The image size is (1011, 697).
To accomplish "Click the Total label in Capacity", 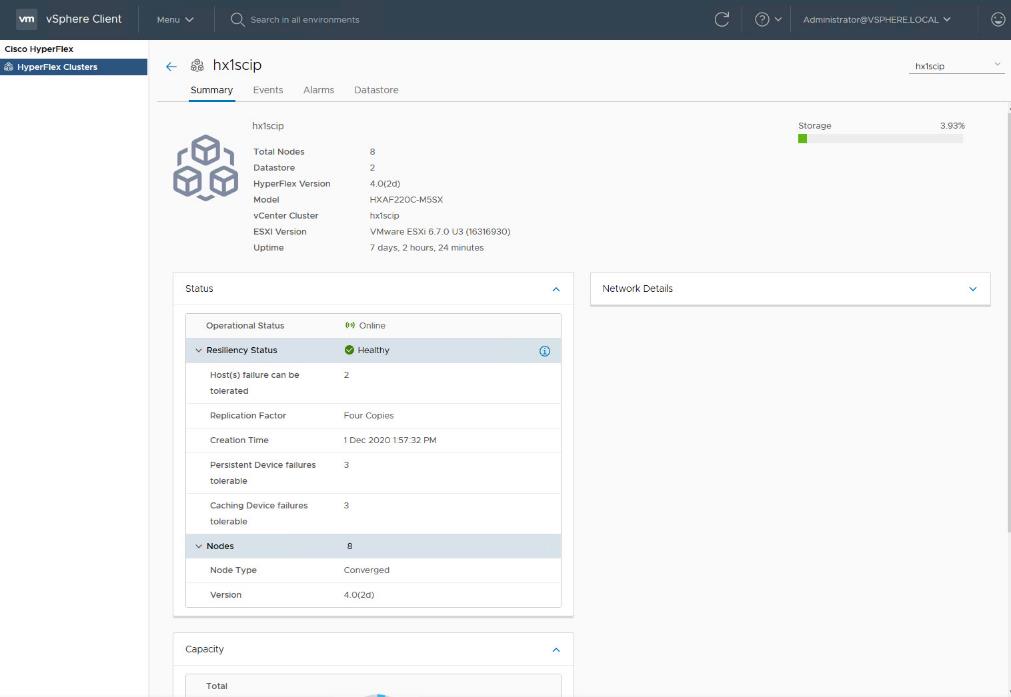I will pos(217,686).
